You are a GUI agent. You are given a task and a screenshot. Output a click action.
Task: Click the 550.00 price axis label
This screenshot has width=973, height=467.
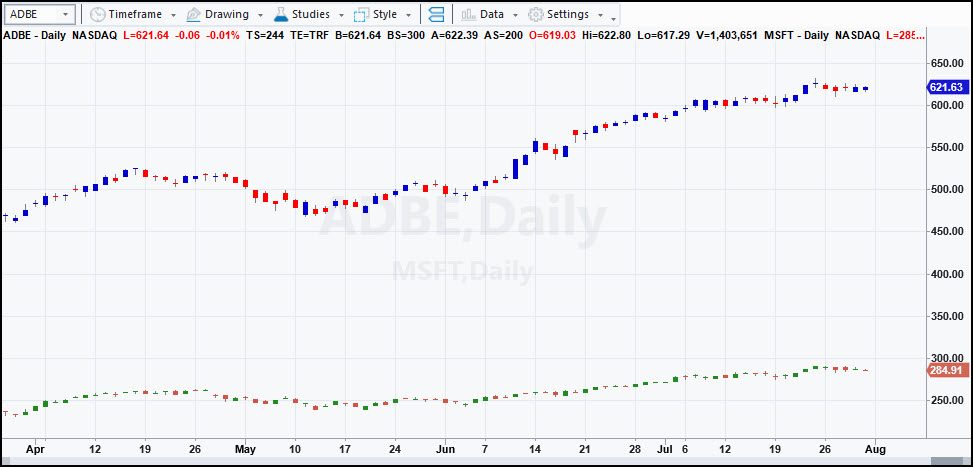click(946, 148)
